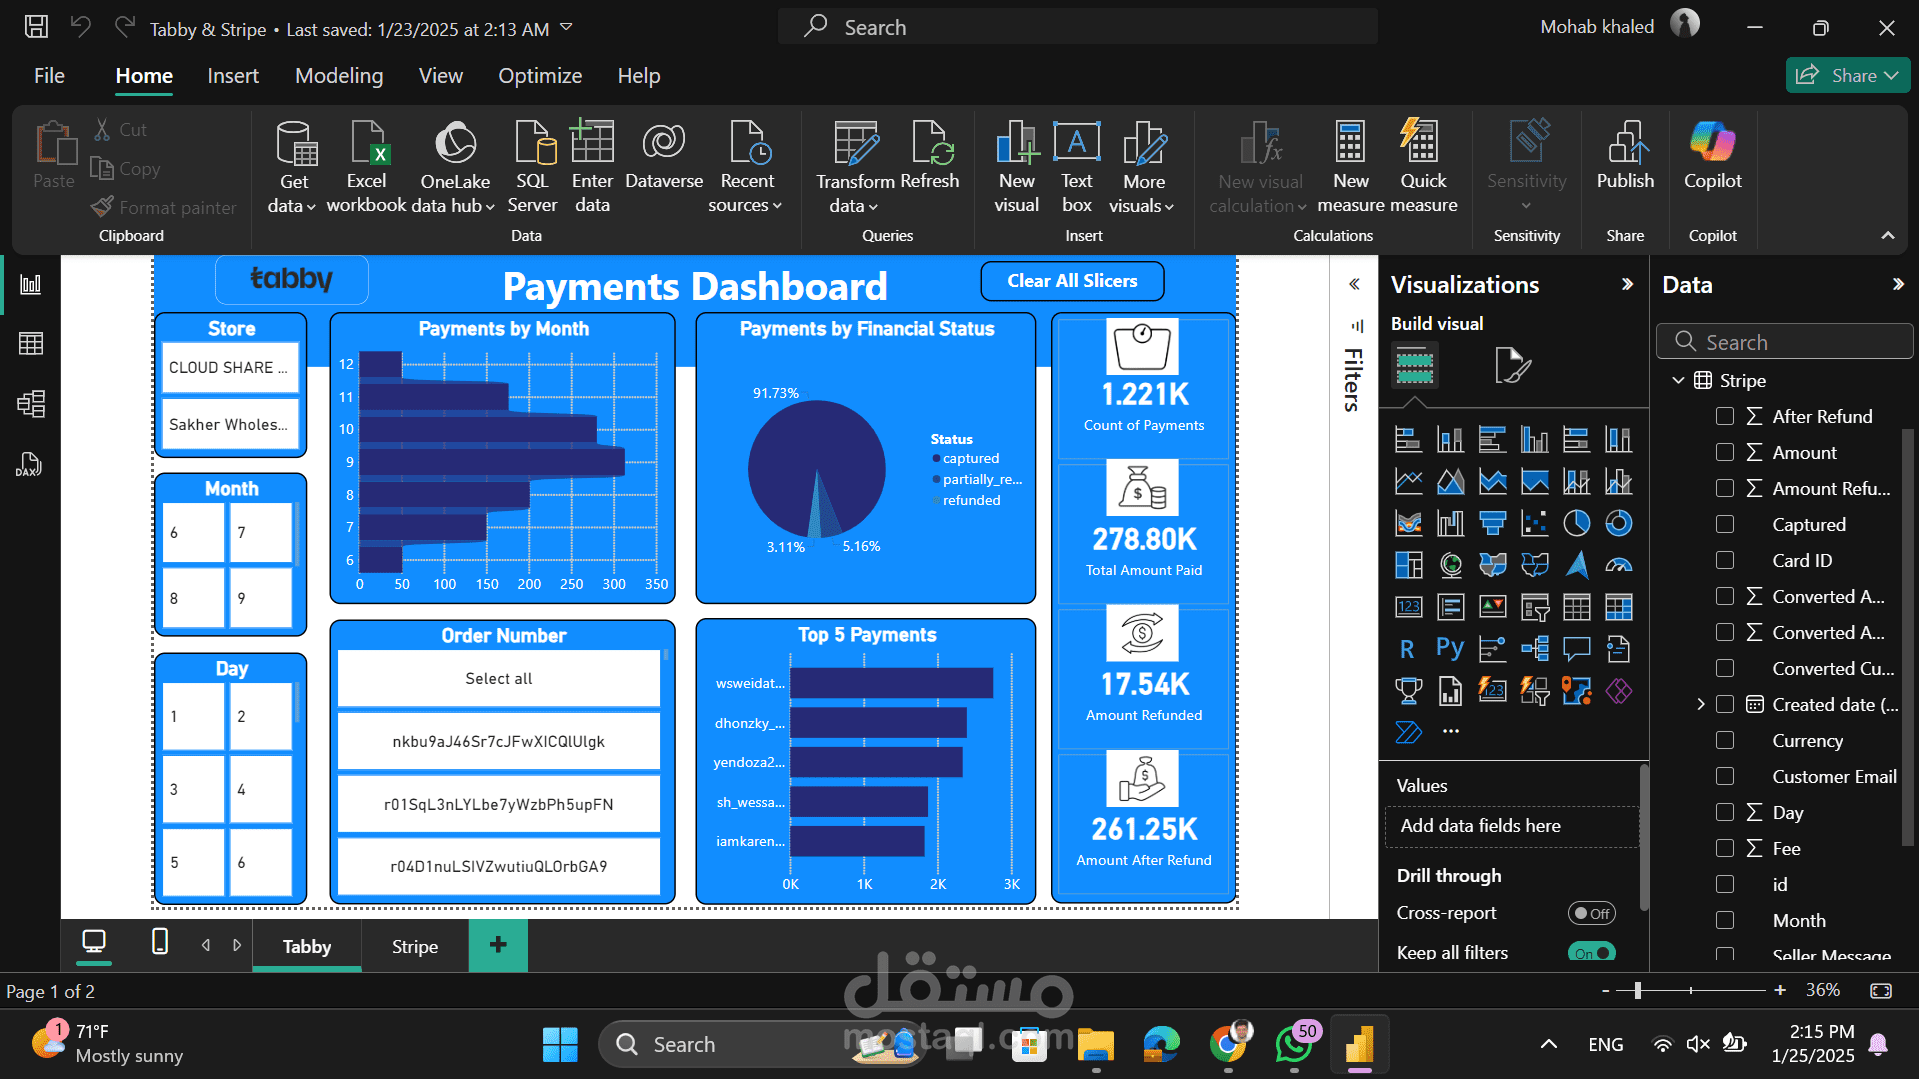Open Enter data table tool
1919x1079 pixels.
tap(592, 166)
